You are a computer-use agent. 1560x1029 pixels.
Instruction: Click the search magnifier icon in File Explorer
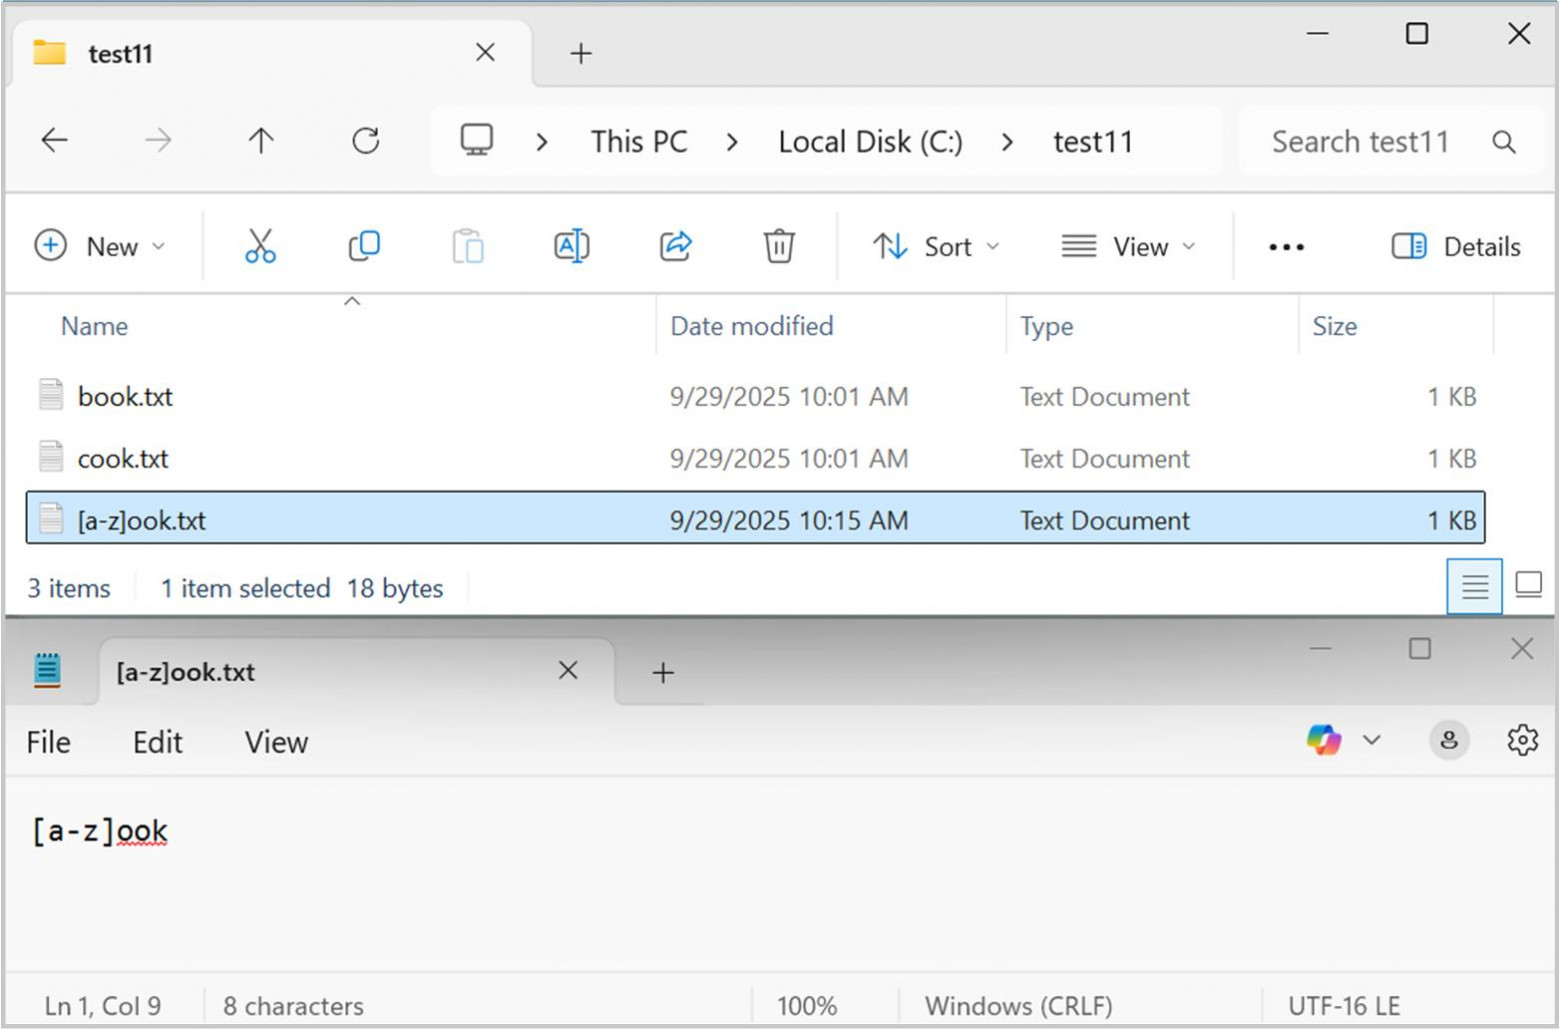tap(1504, 142)
